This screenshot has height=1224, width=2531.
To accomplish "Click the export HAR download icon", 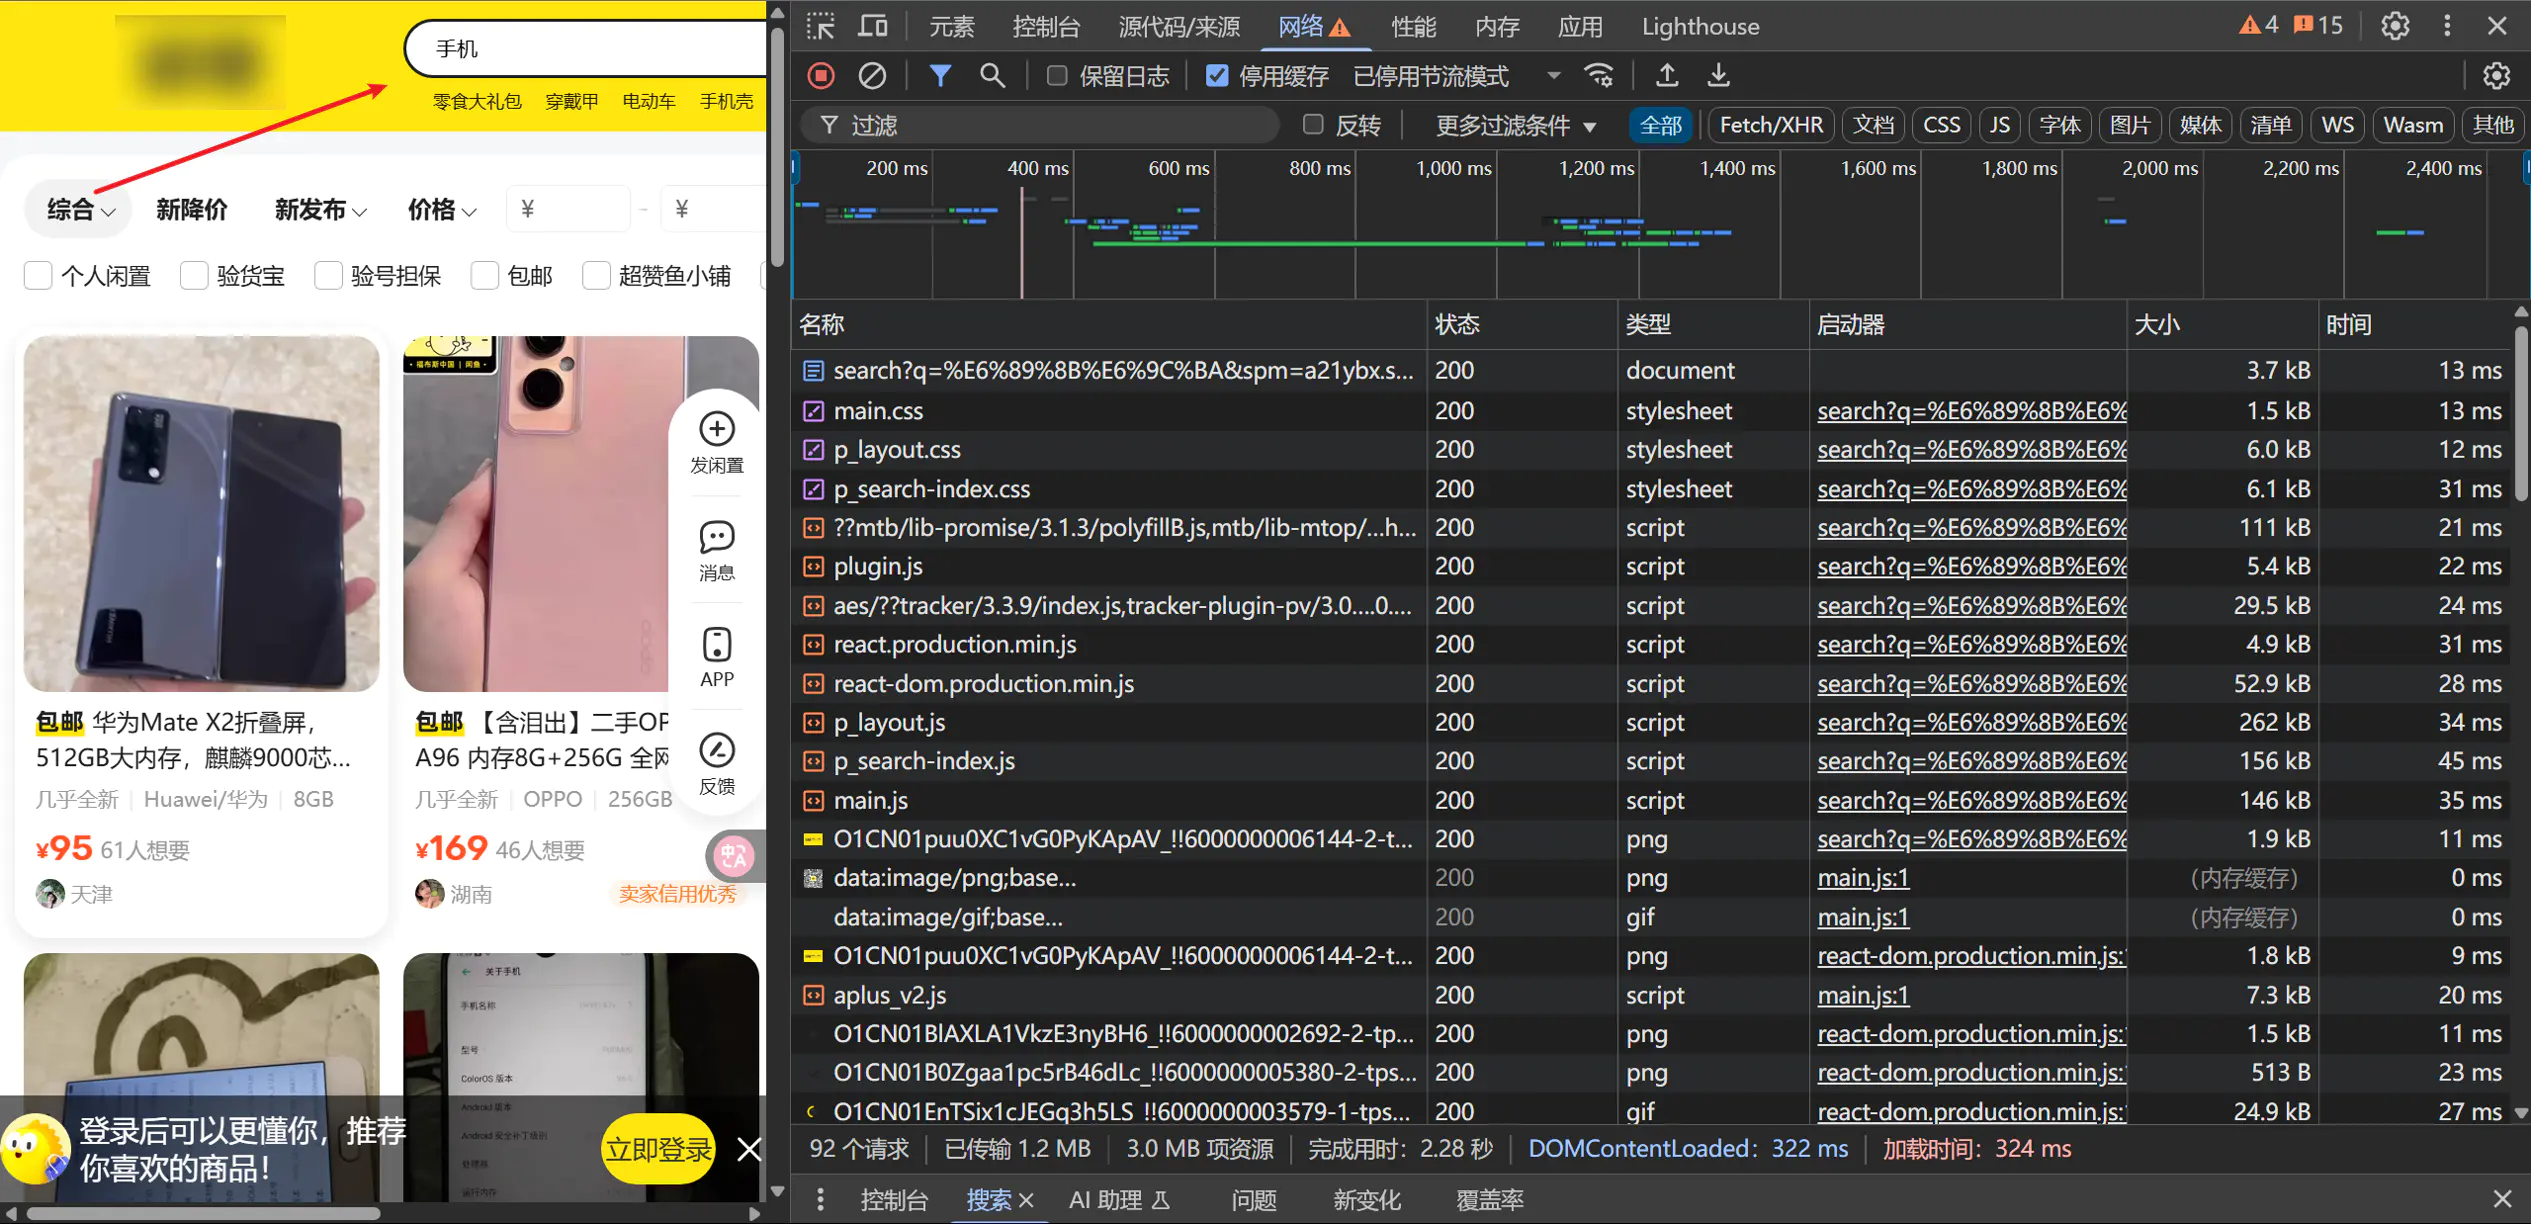I will (x=1718, y=76).
